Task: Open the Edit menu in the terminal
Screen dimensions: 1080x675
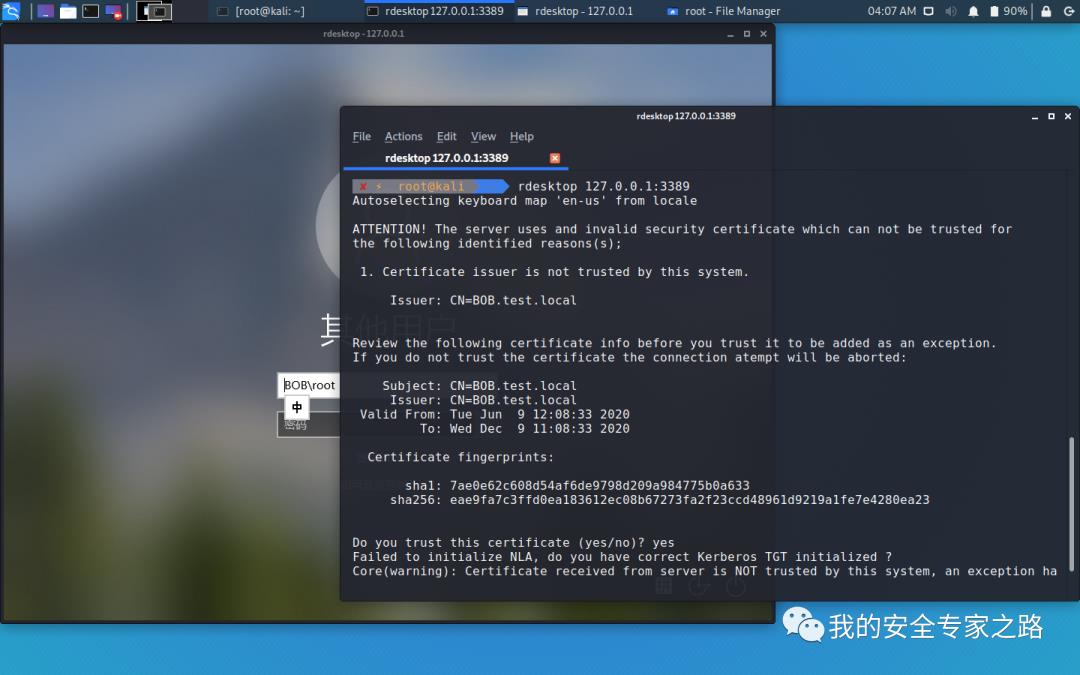Action: [x=446, y=136]
